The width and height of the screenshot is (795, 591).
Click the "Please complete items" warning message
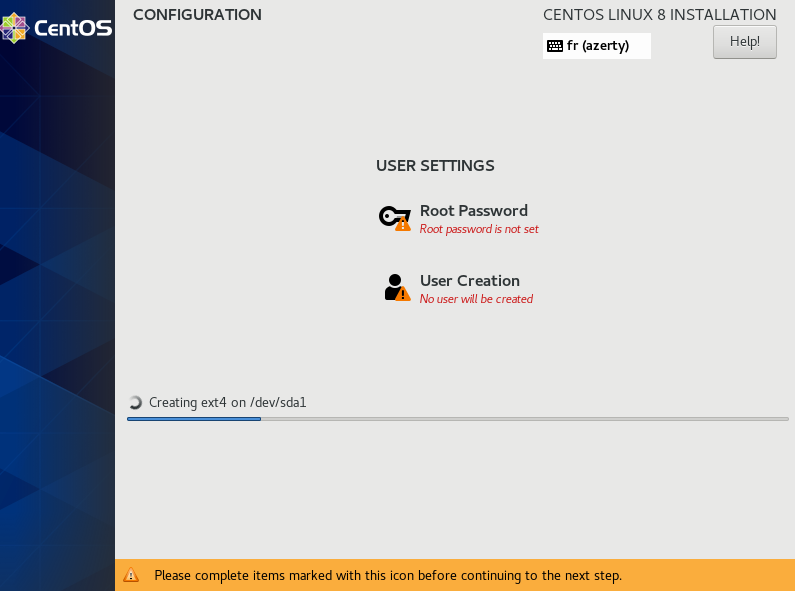[x=388, y=575]
